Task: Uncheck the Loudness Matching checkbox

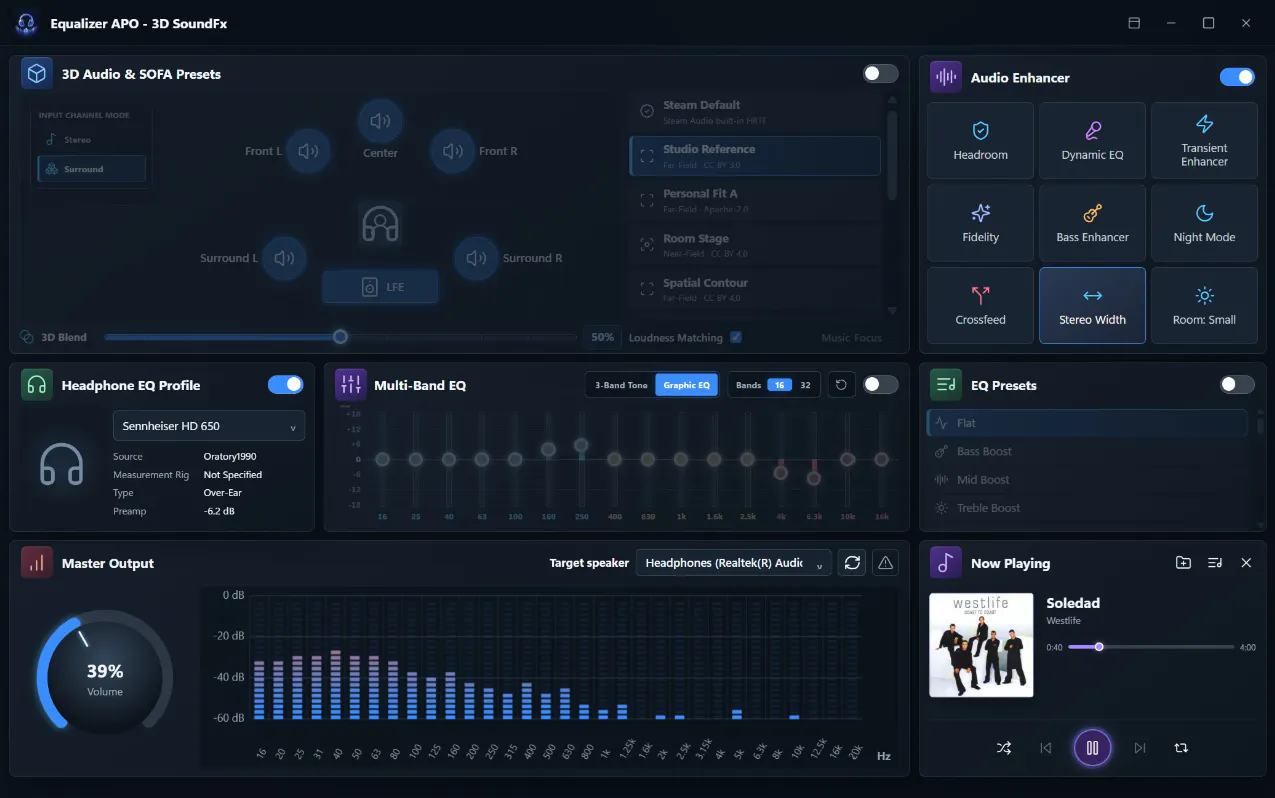Action: pos(736,338)
